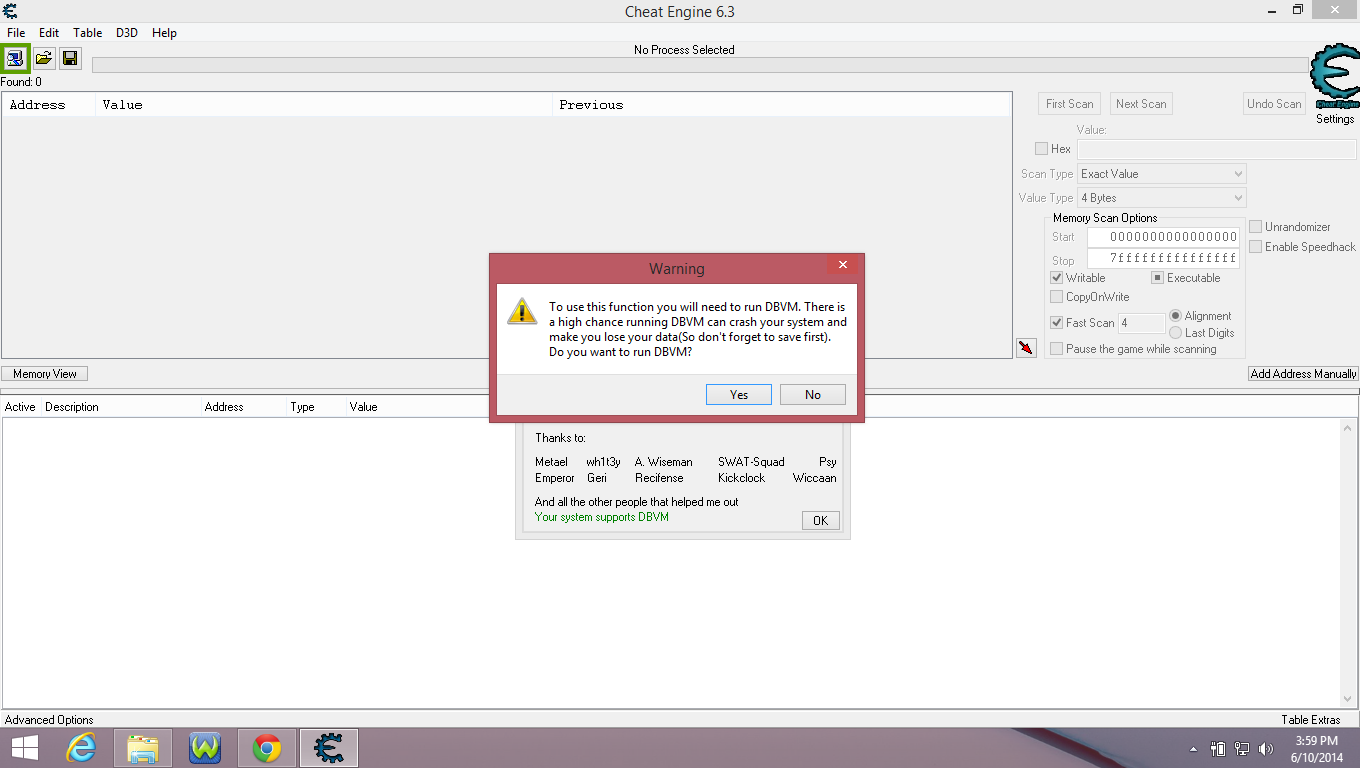Screen dimensions: 1360x768
Task: Click the Start address field
Action: (1163, 238)
